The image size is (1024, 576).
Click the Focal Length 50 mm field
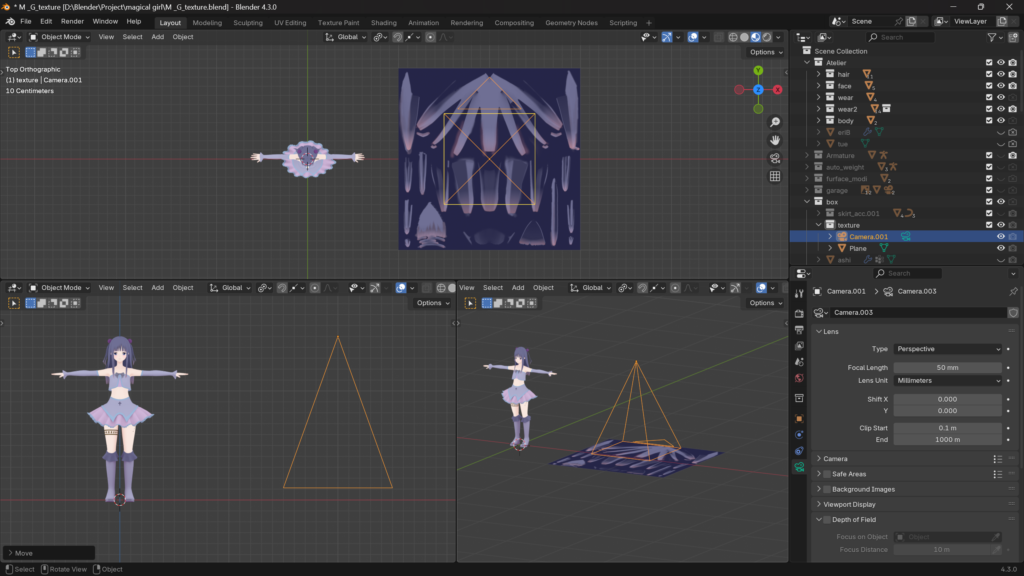click(947, 368)
